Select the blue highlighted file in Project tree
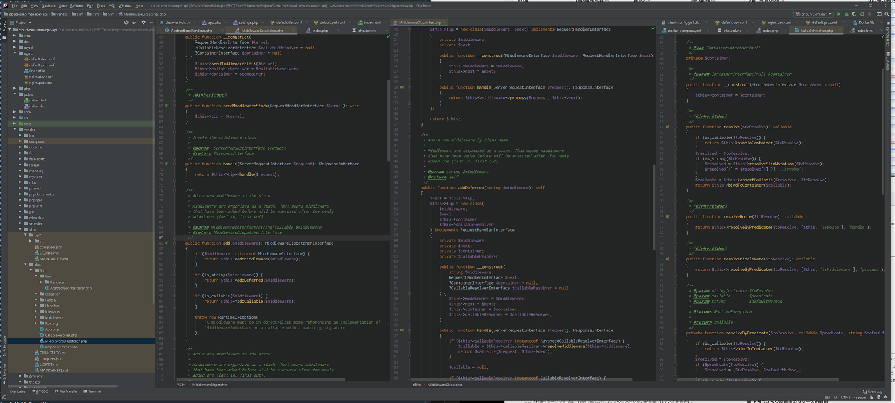The width and height of the screenshot is (895, 403). (x=82, y=341)
